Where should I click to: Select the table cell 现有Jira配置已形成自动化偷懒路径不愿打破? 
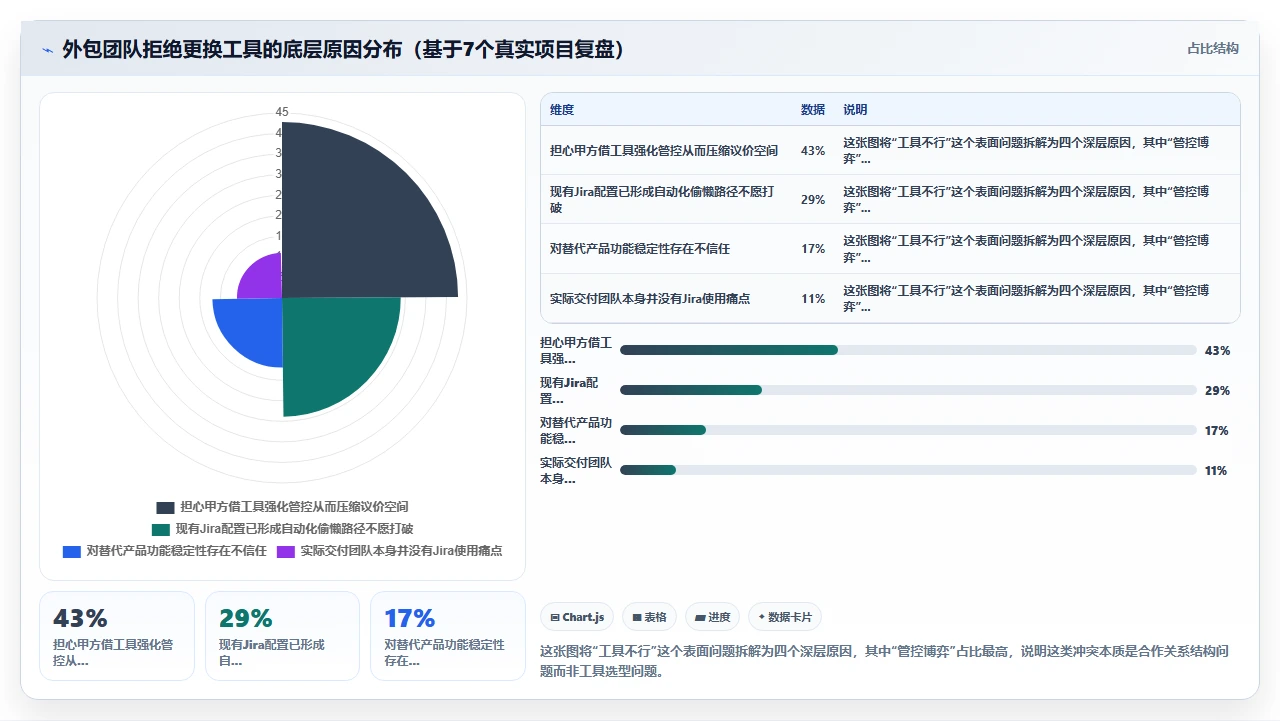pyautogui.click(x=664, y=200)
